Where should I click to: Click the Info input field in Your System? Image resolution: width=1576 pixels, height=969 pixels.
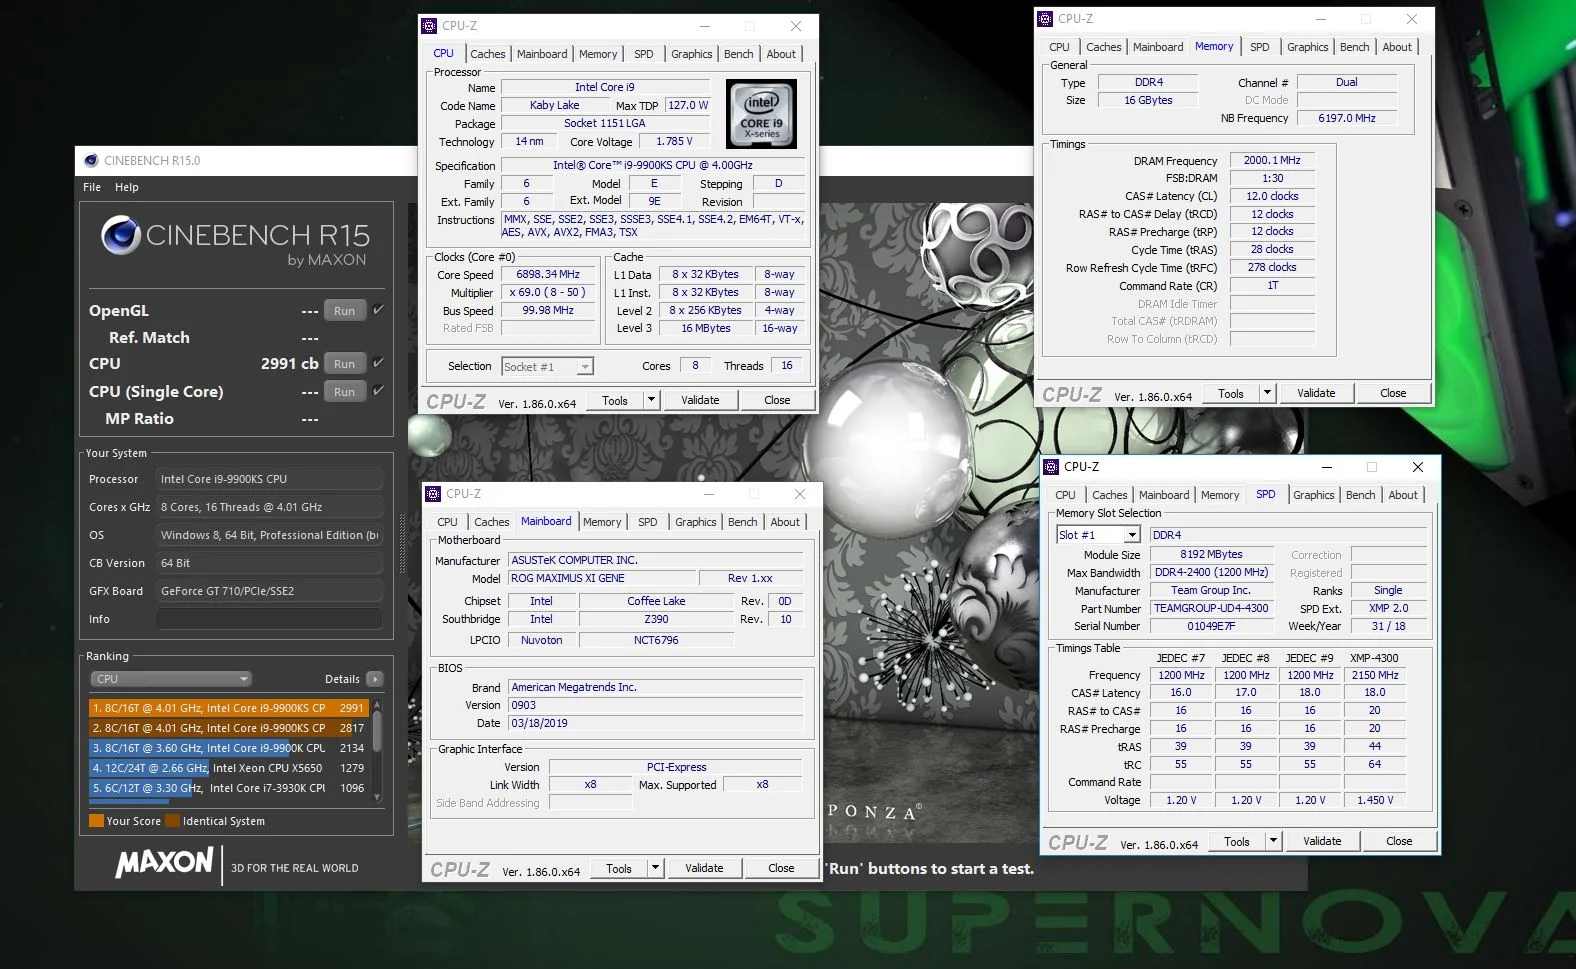click(x=269, y=619)
